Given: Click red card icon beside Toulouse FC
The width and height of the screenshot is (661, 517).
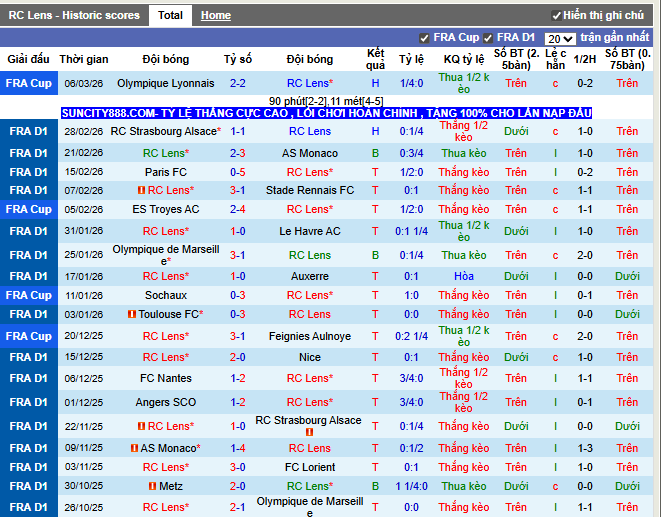Looking at the screenshot, I should pyautogui.click(x=131, y=314).
